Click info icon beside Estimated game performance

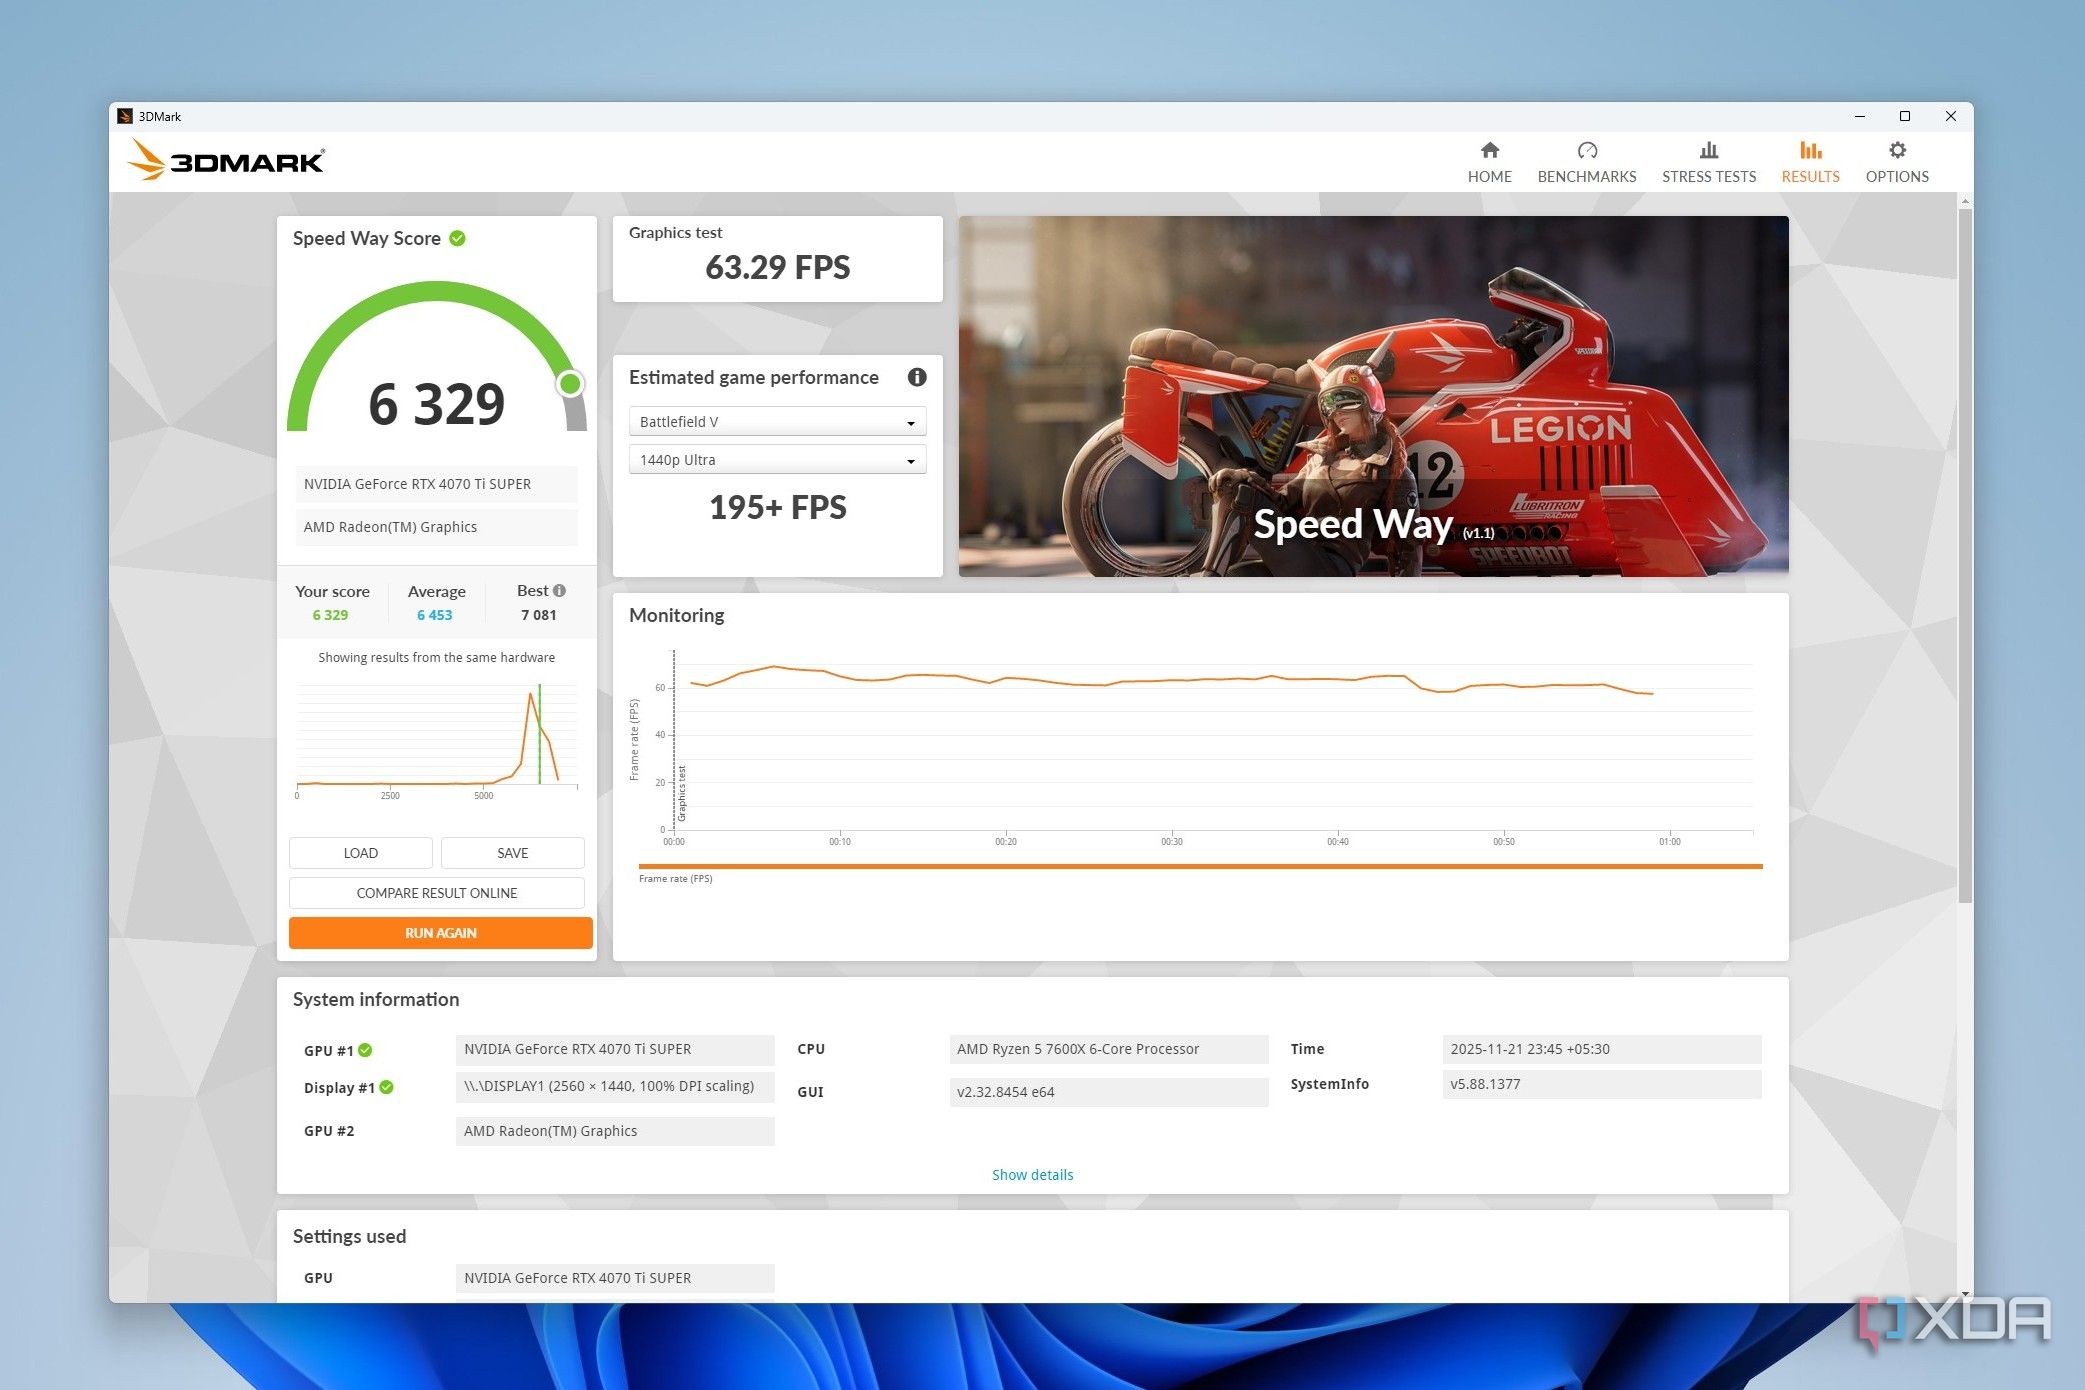[916, 377]
